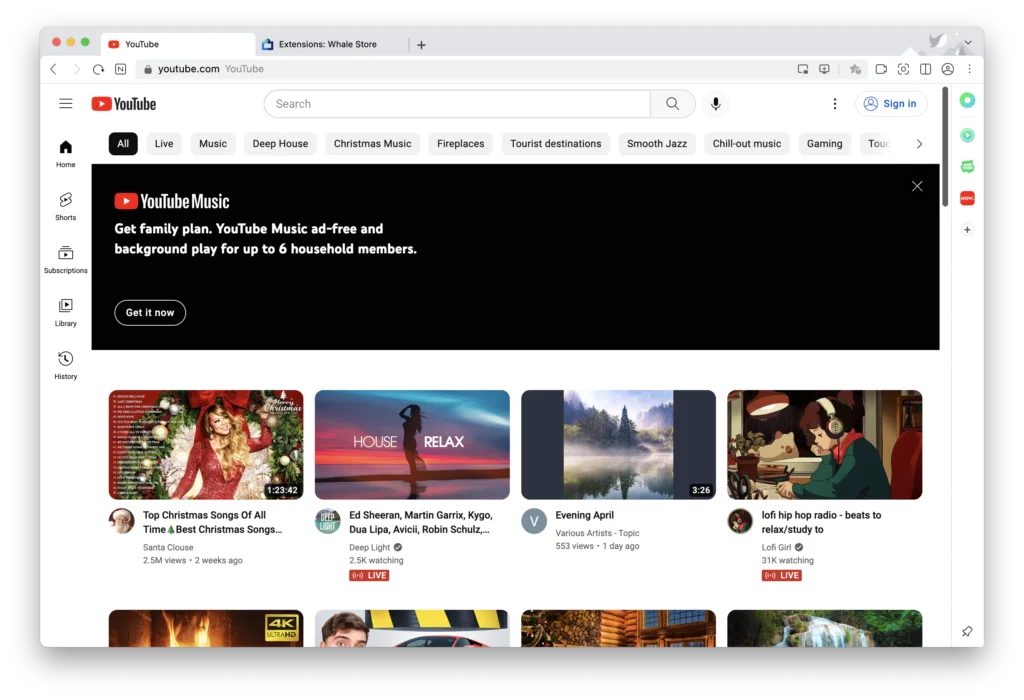1024x700 pixels.
Task: Open Deep Light channel link
Action: click(x=370, y=548)
